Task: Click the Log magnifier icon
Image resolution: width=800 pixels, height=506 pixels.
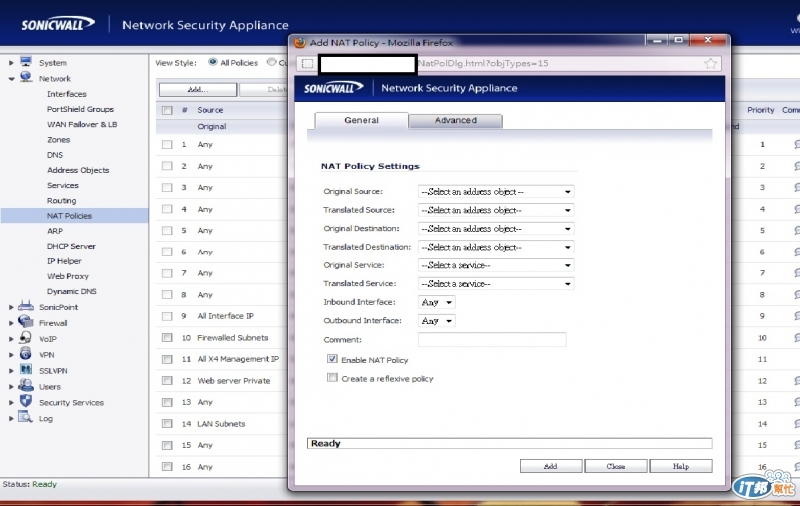Action: (x=26, y=417)
